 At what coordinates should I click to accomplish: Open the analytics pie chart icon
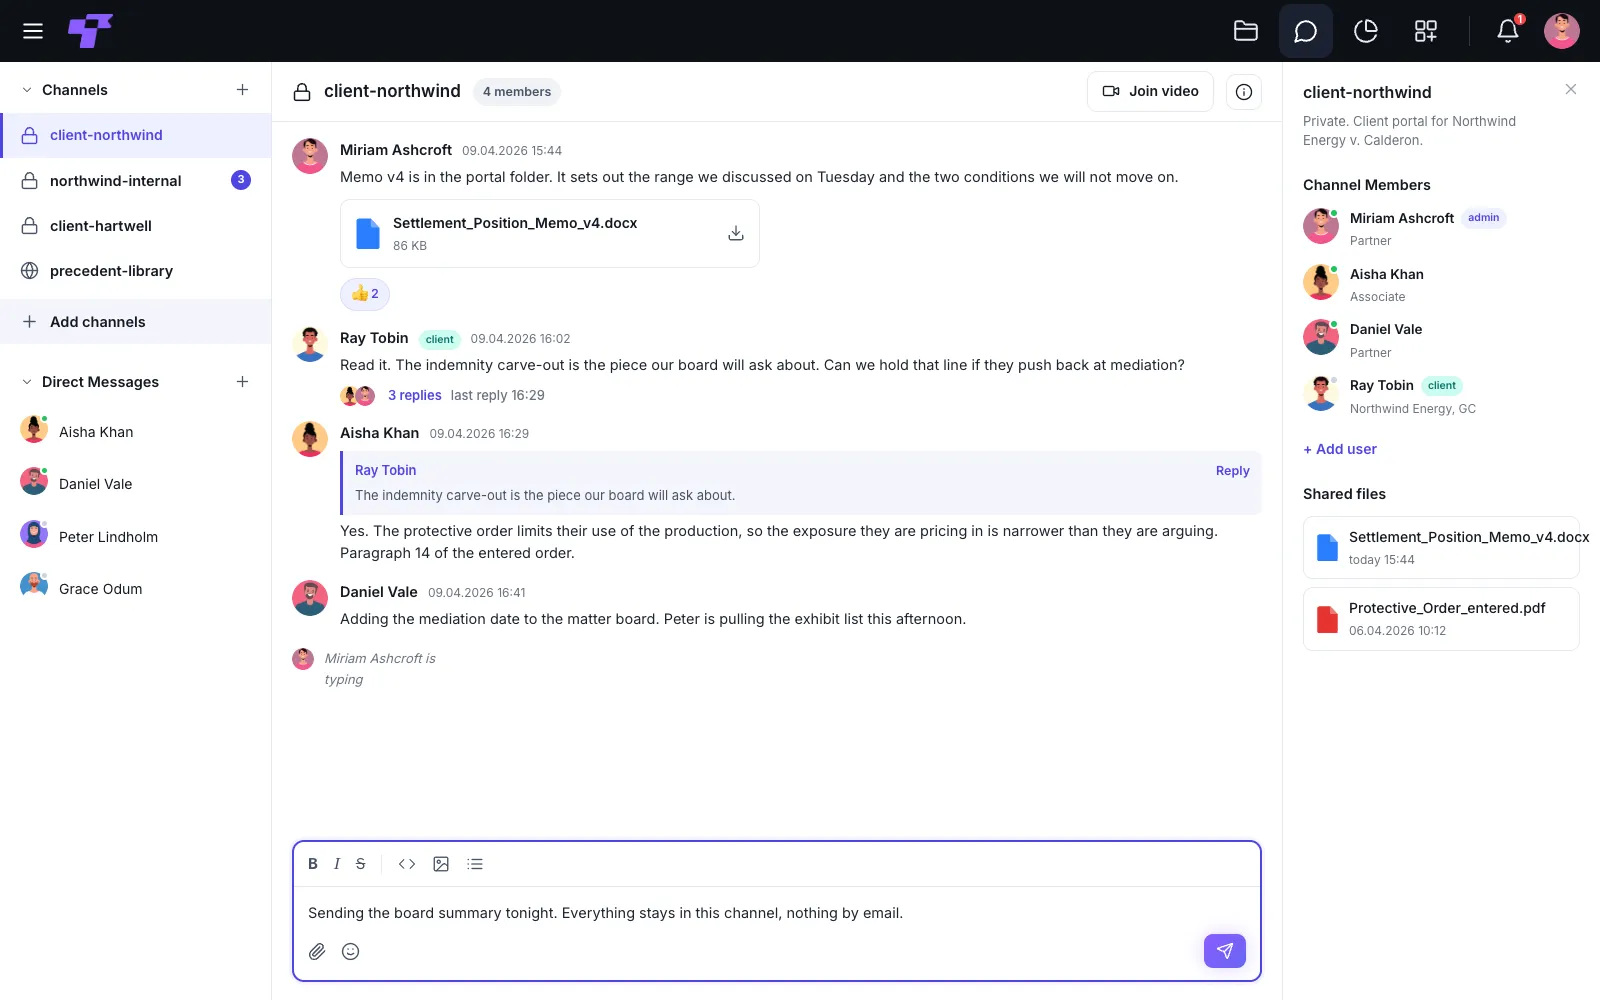1366,31
